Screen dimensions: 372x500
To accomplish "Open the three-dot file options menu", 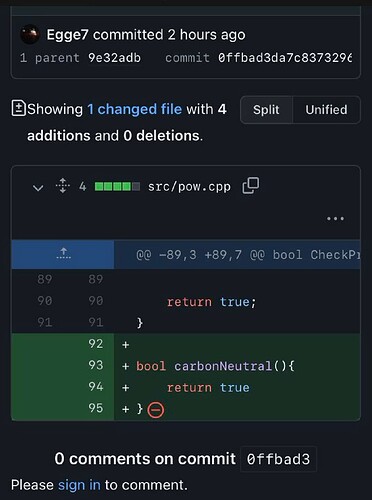I will [335, 219].
